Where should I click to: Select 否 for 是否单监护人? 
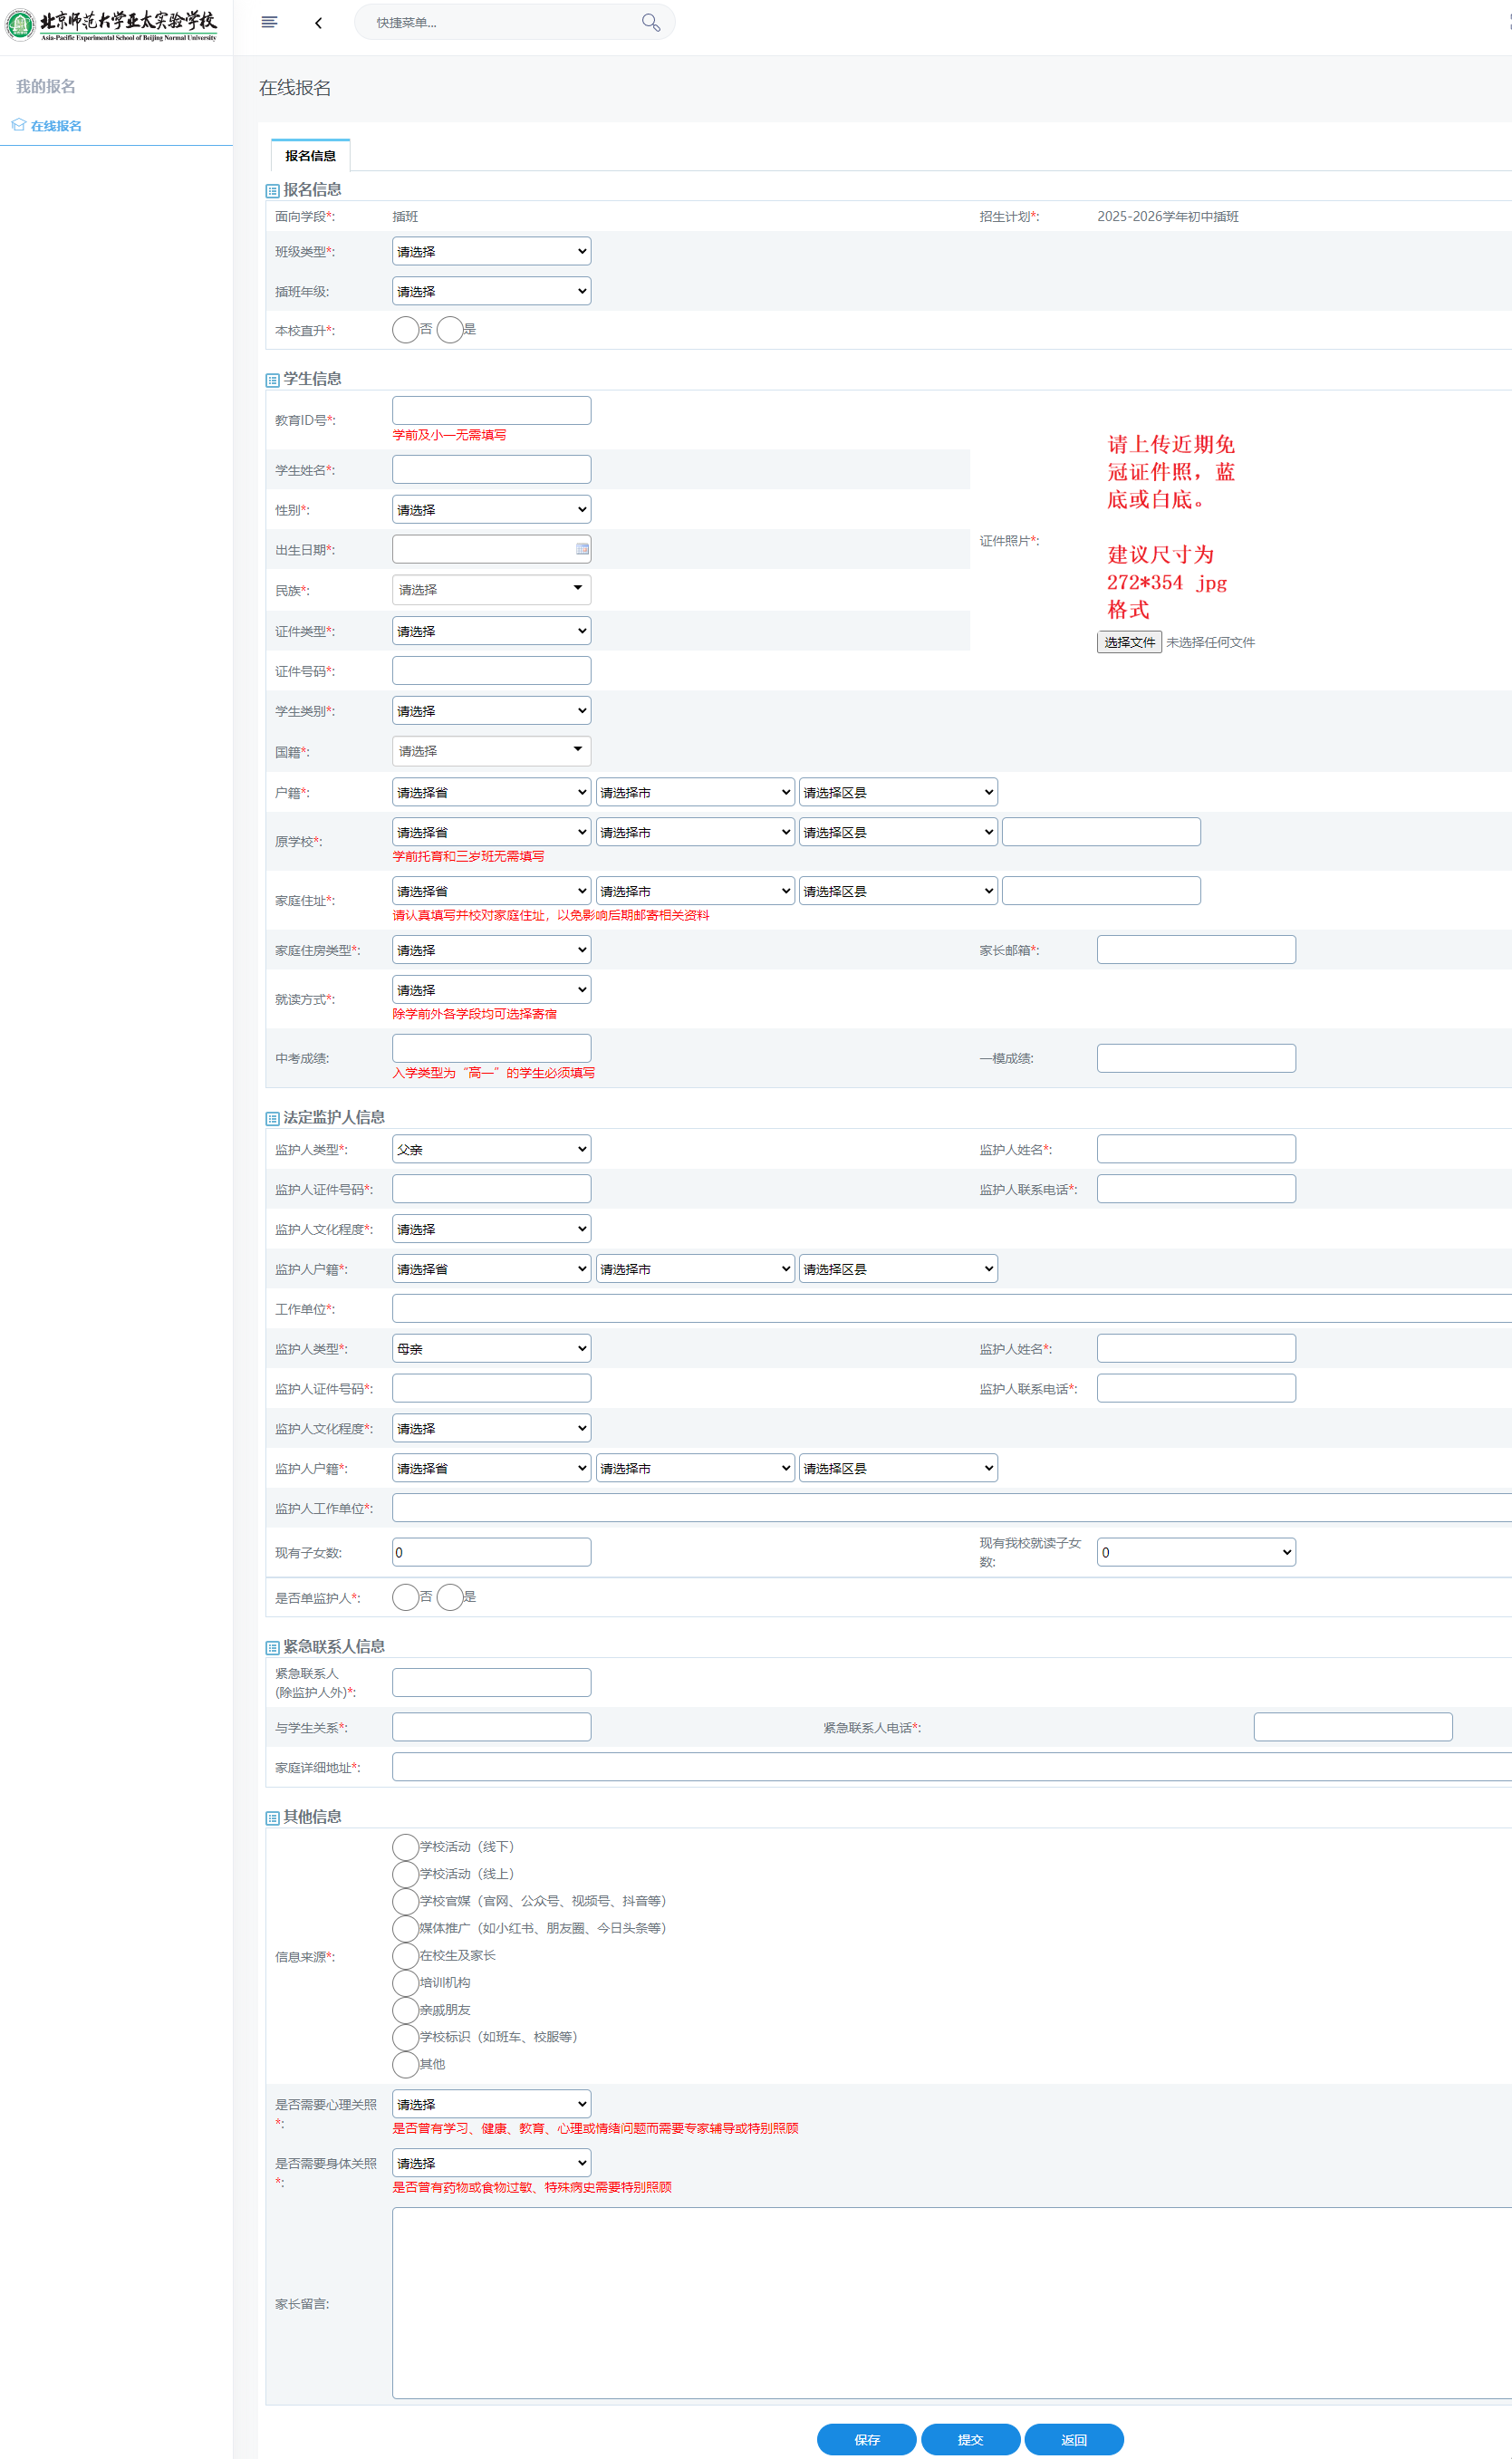pyautogui.click(x=405, y=1597)
